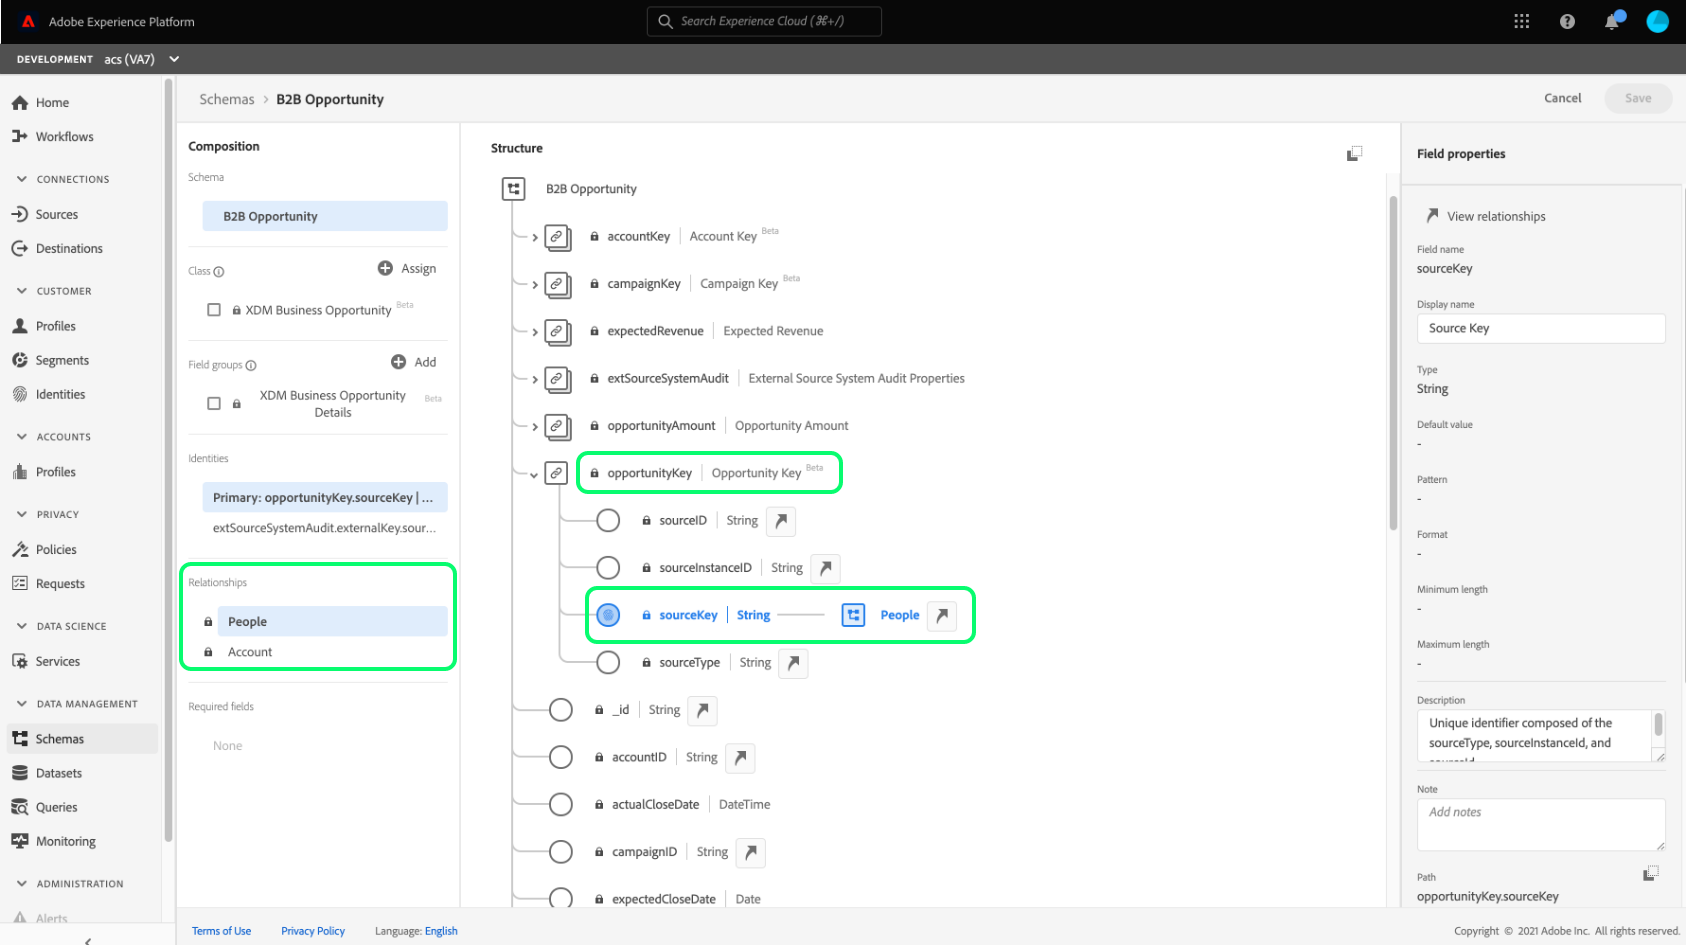Select the sourceType field node
This screenshot has height=945, width=1686.
(x=608, y=662)
